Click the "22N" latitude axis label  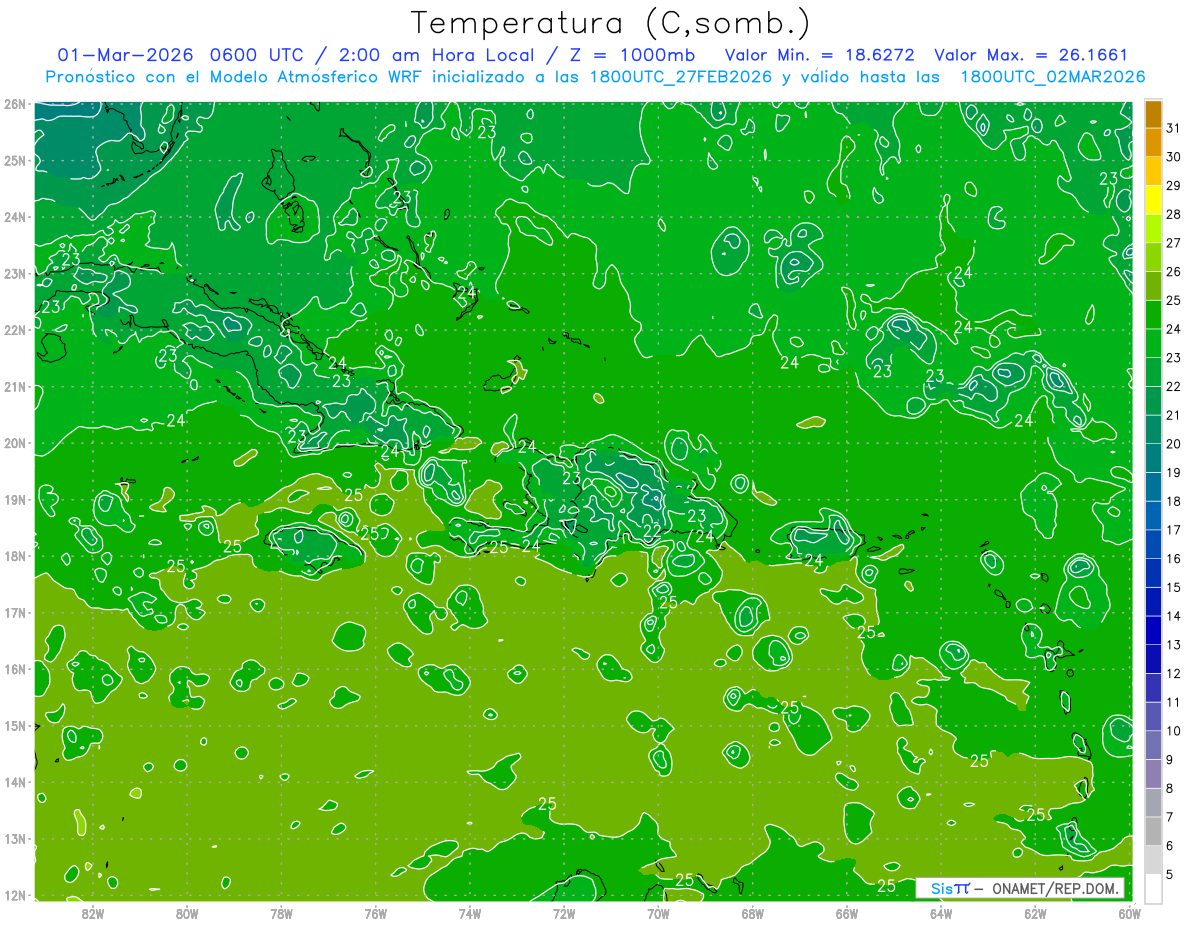tap(14, 330)
